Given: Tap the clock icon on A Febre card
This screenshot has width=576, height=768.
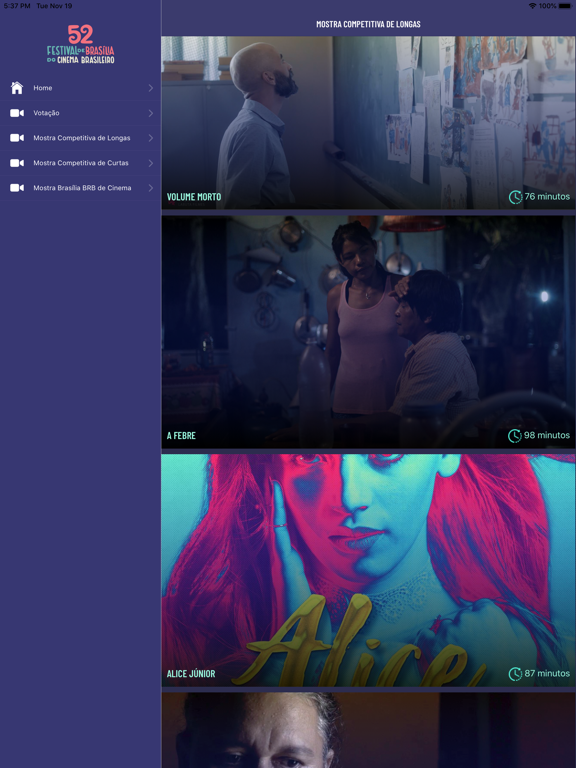Looking at the screenshot, I should [515, 435].
